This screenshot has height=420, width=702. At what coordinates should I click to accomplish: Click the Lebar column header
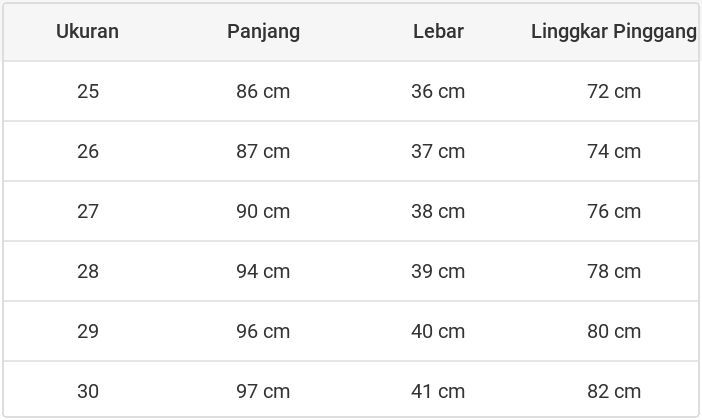pyautogui.click(x=438, y=31)
